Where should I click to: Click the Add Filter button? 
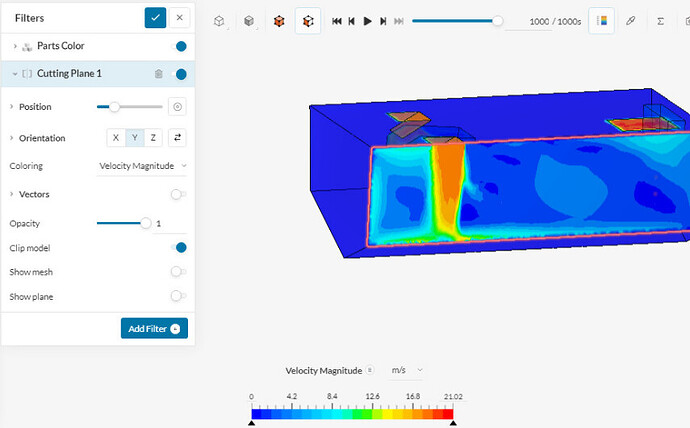[x=154, y=328]
